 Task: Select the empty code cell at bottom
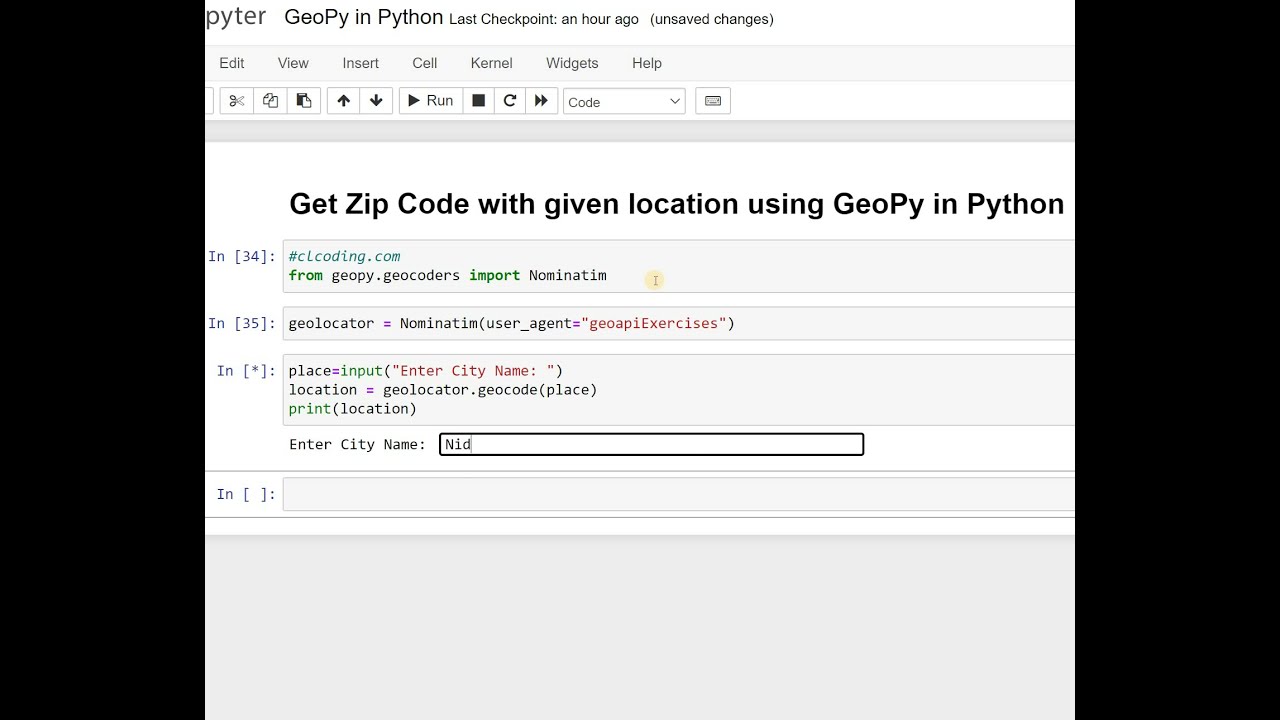point(679,494)
